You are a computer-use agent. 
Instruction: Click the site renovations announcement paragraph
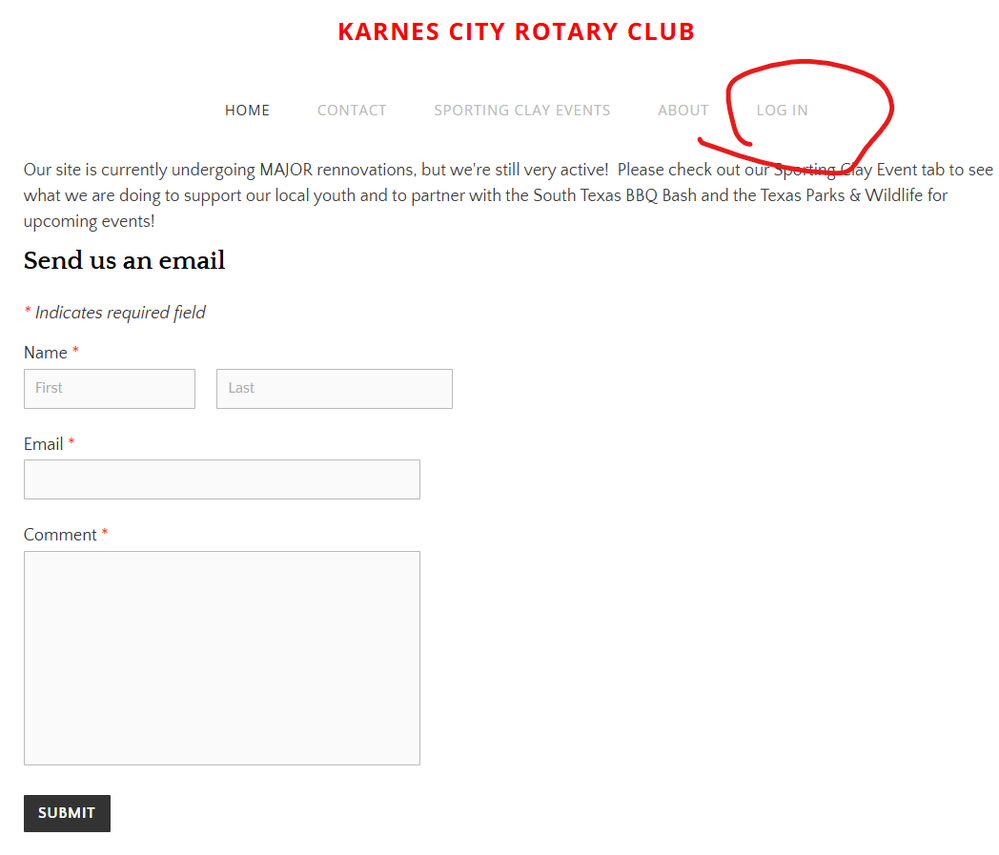tap(508, 195)
